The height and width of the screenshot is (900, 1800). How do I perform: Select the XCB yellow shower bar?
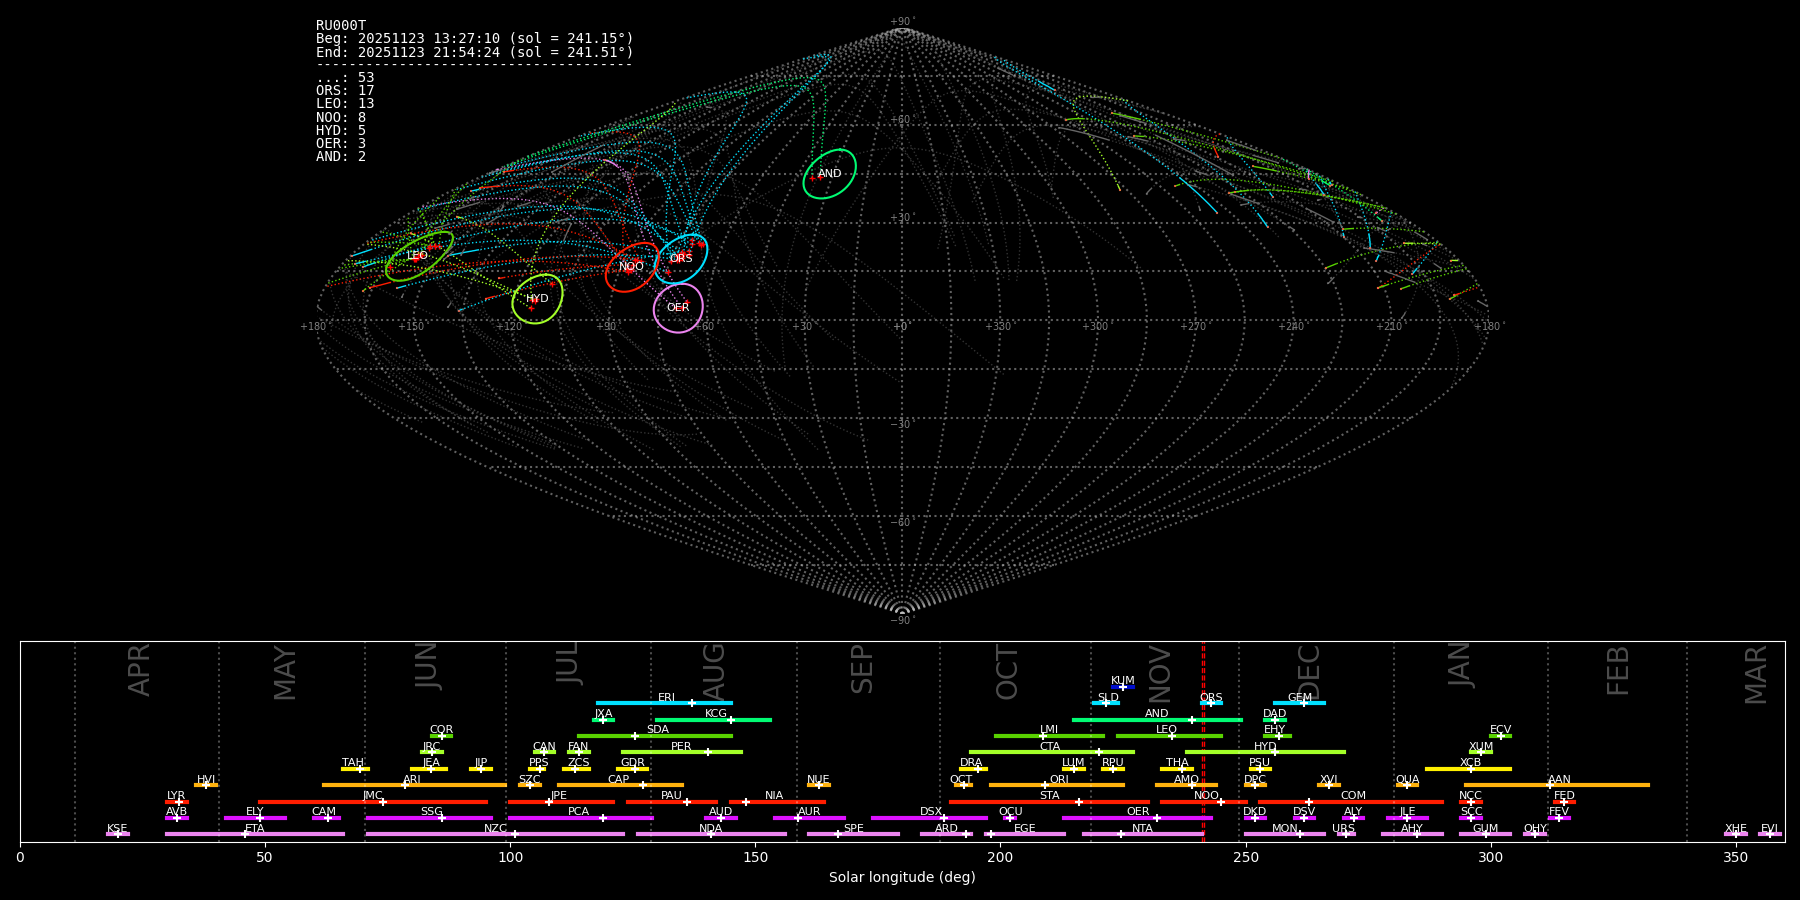click(1468, 769)
